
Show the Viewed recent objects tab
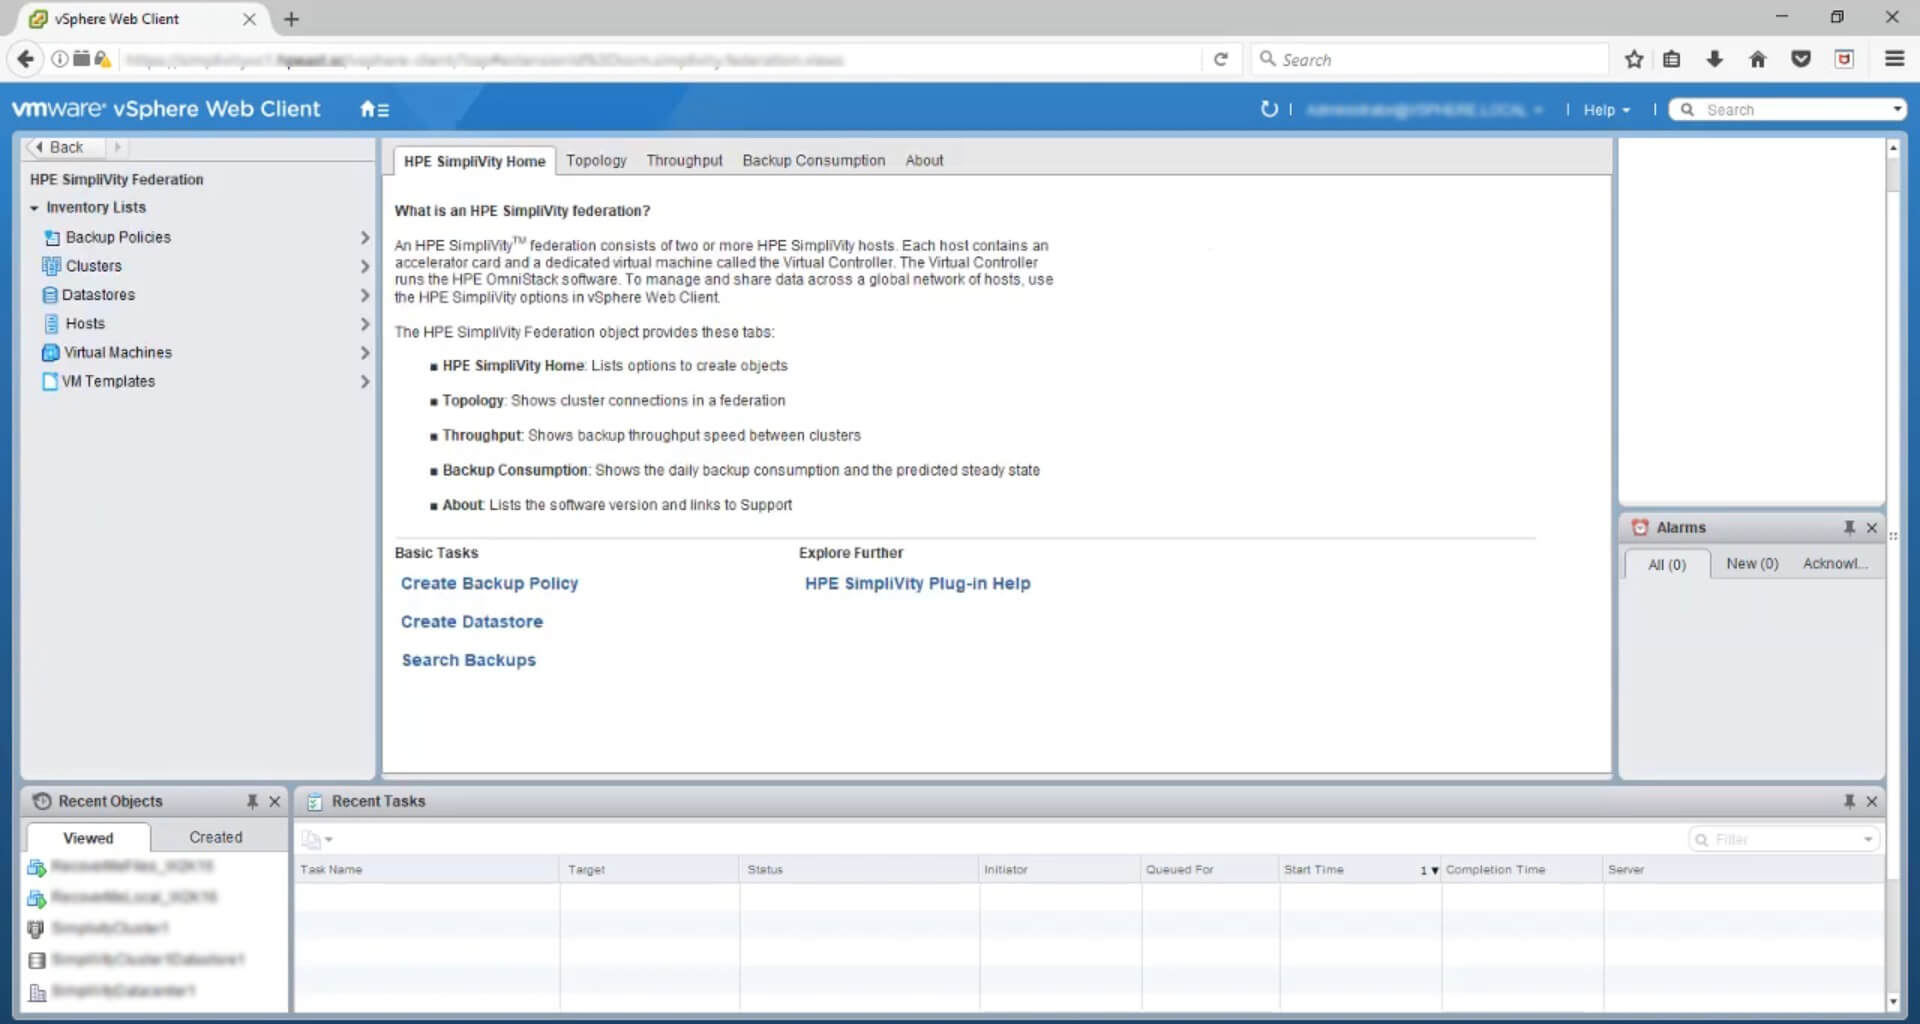pos(88,838)
